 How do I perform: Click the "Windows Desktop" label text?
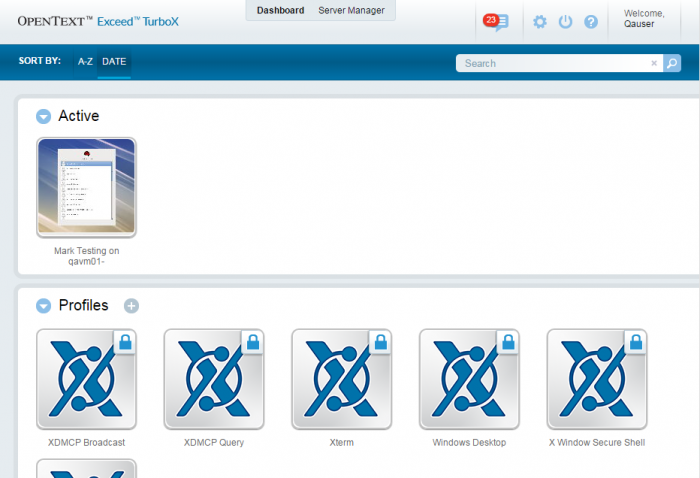[469, 443]
